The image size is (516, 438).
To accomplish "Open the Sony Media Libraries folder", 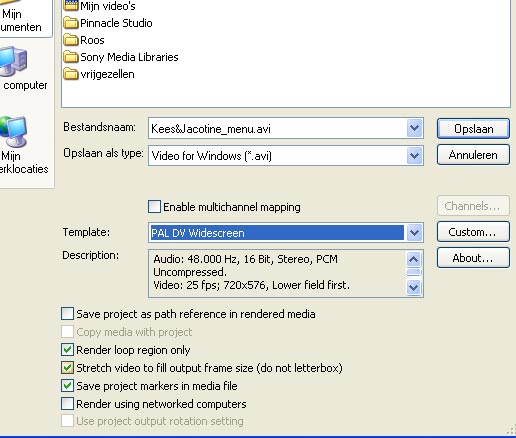I will click(121, 57).
